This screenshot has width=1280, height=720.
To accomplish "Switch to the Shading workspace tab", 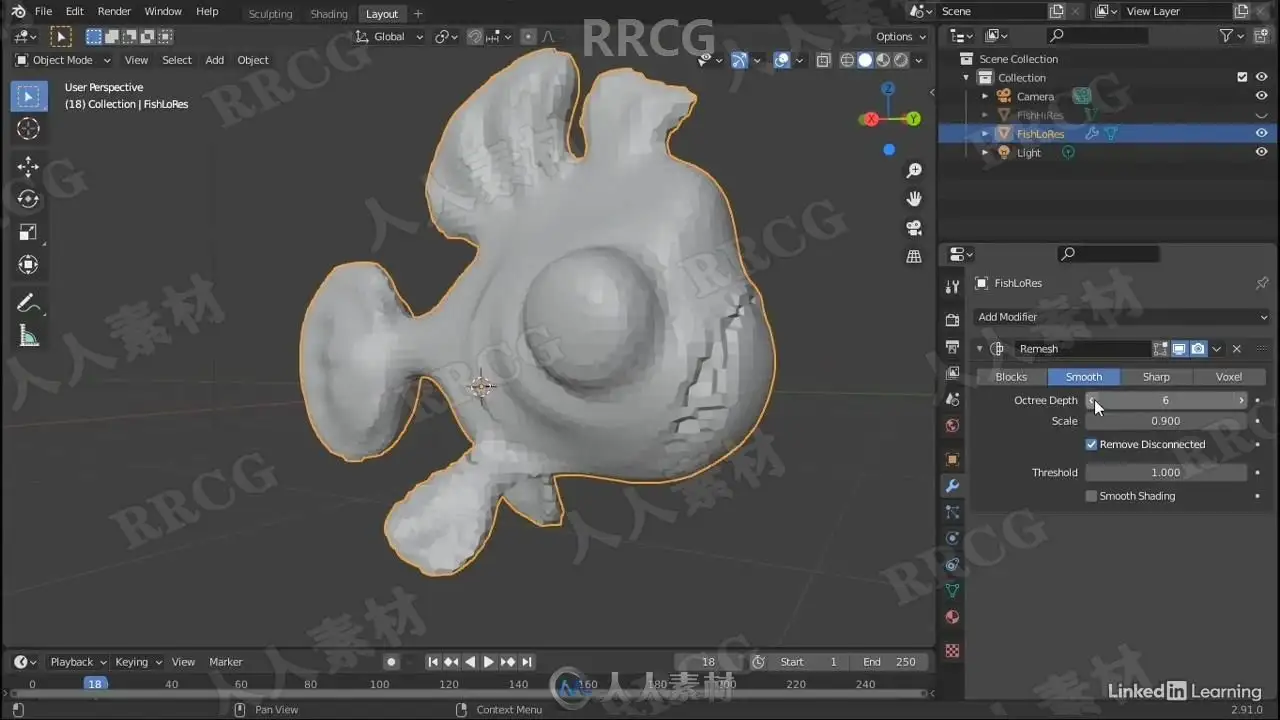I will 329,14.
